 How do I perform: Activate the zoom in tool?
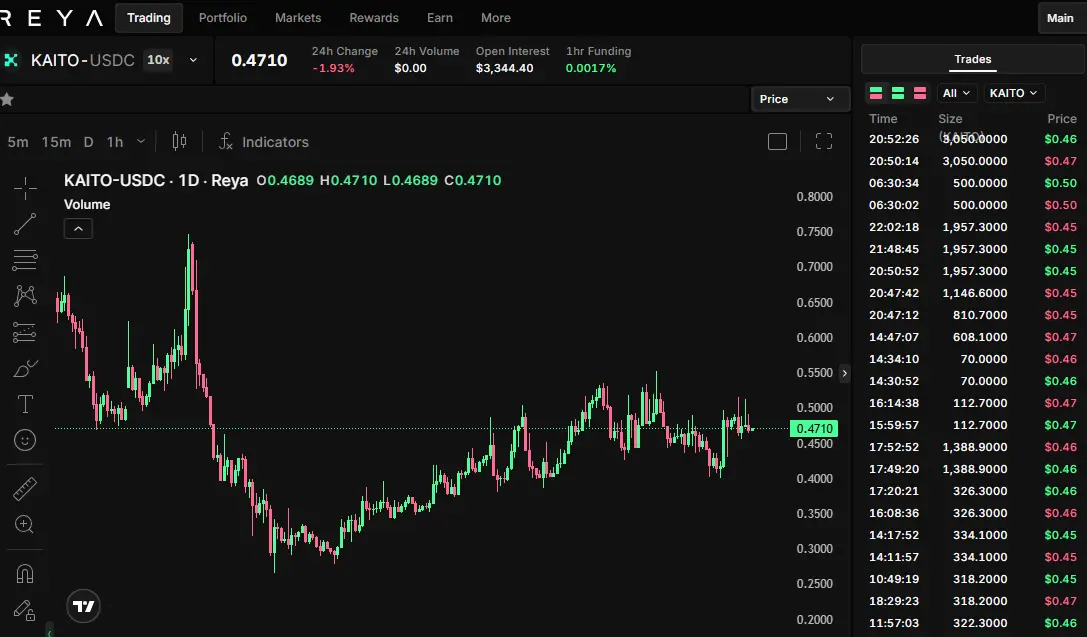25,525
